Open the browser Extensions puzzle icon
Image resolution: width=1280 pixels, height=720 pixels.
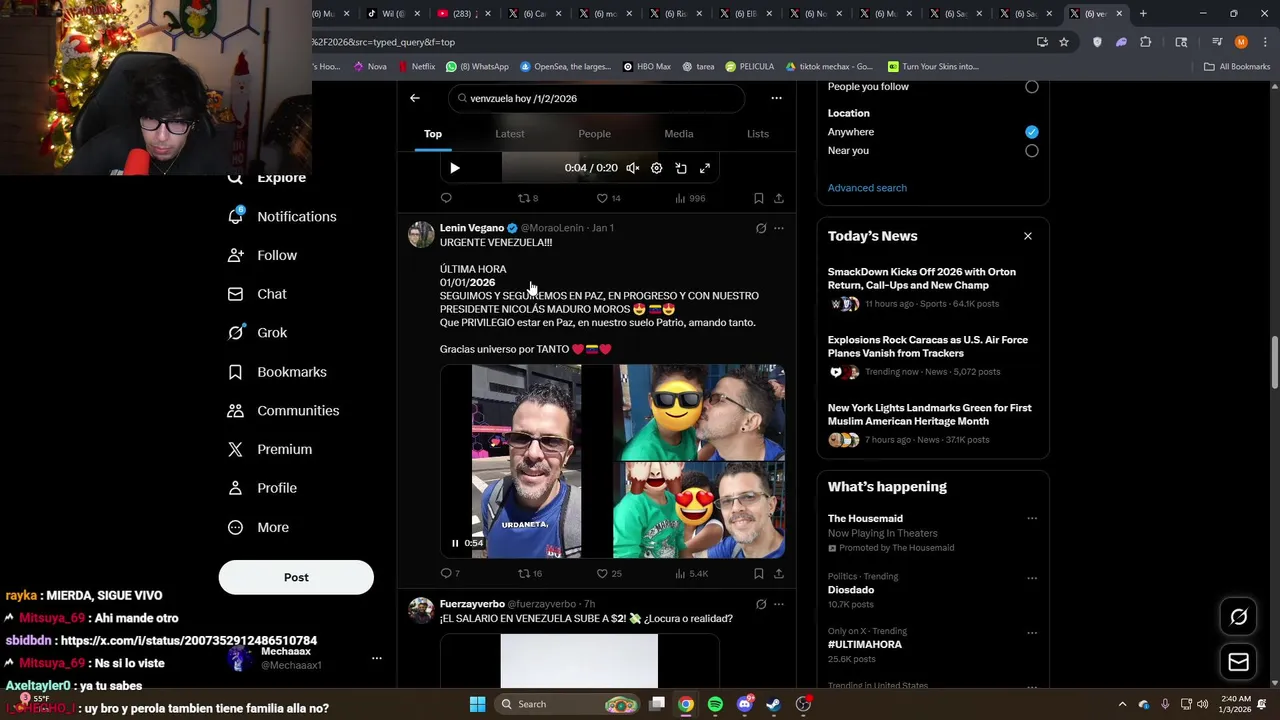coord(1145,42)
